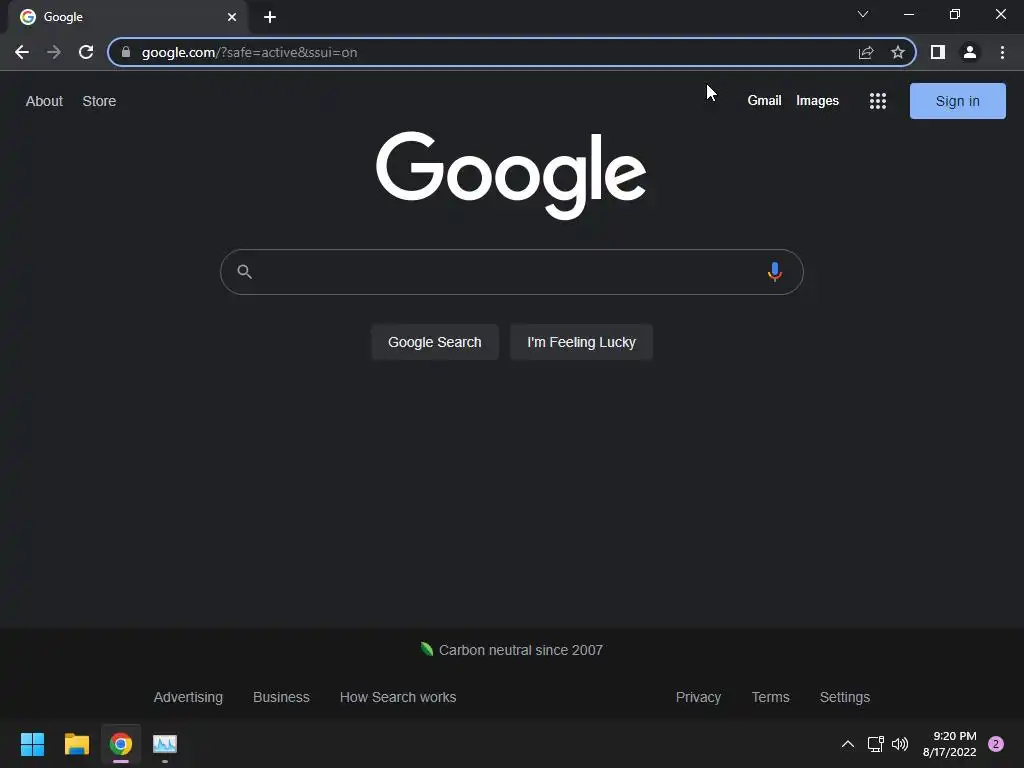Viewport: 1024px width, 768px height.
Task: Open the Chrome profile menu
Action: 970,52
